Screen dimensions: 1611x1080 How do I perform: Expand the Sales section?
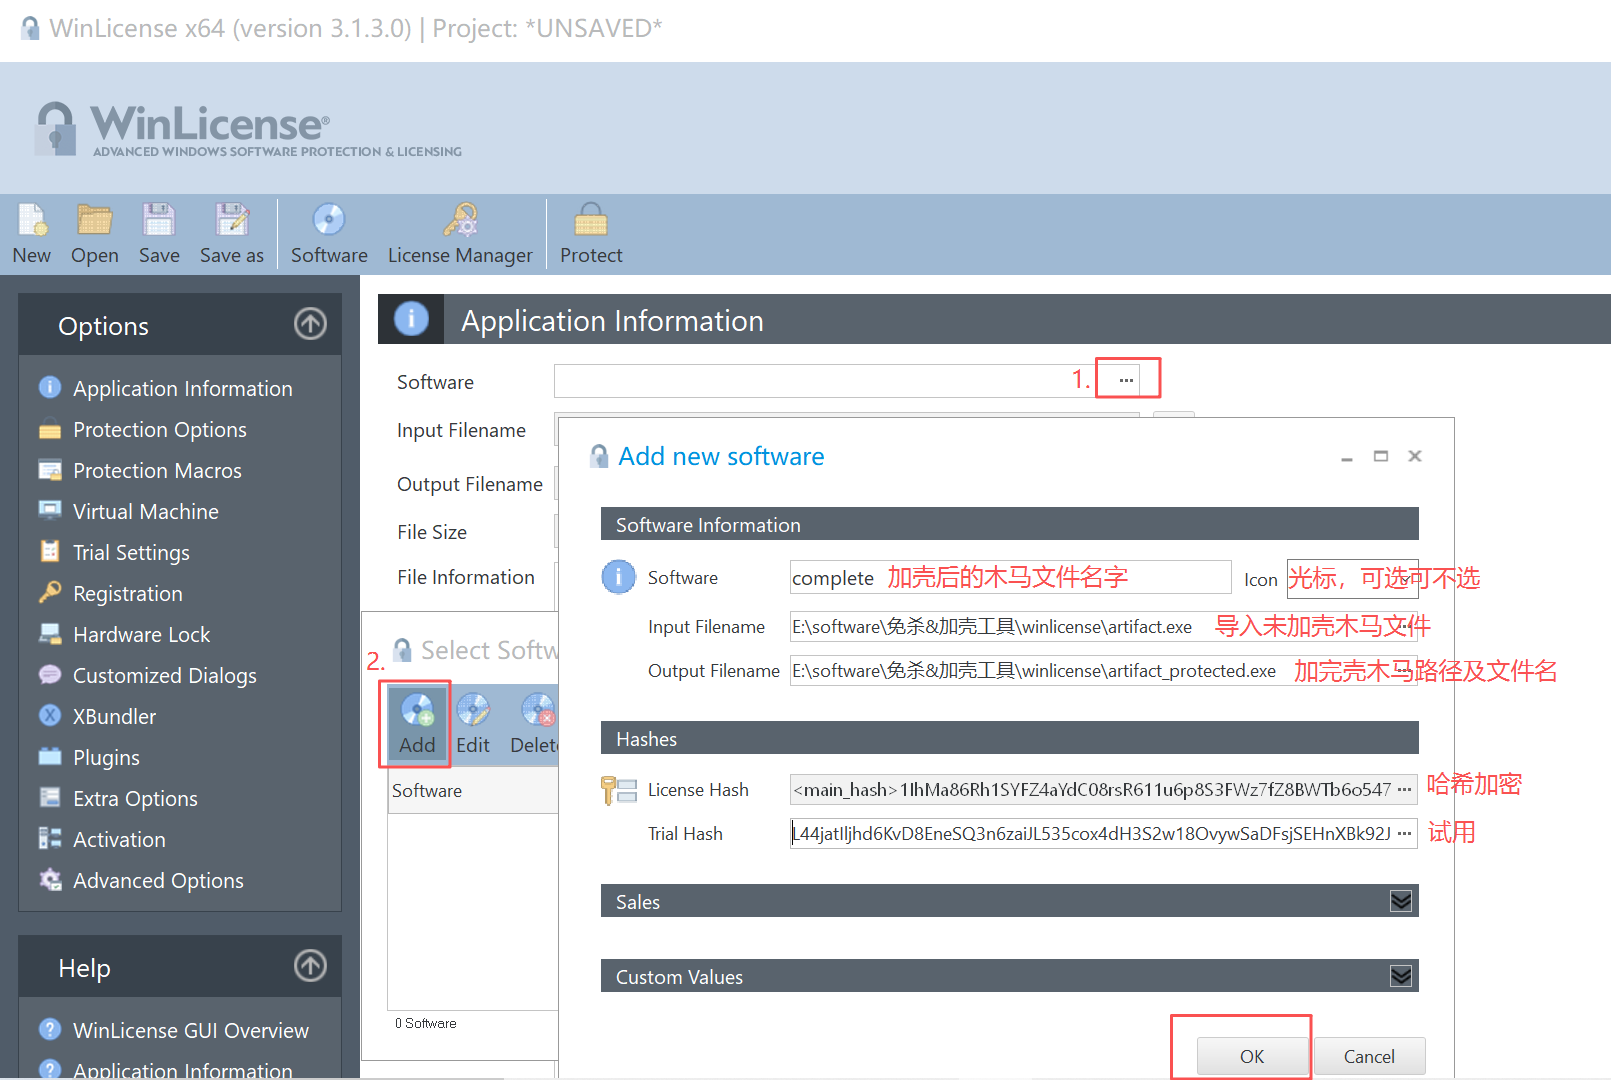point(1401,901)
